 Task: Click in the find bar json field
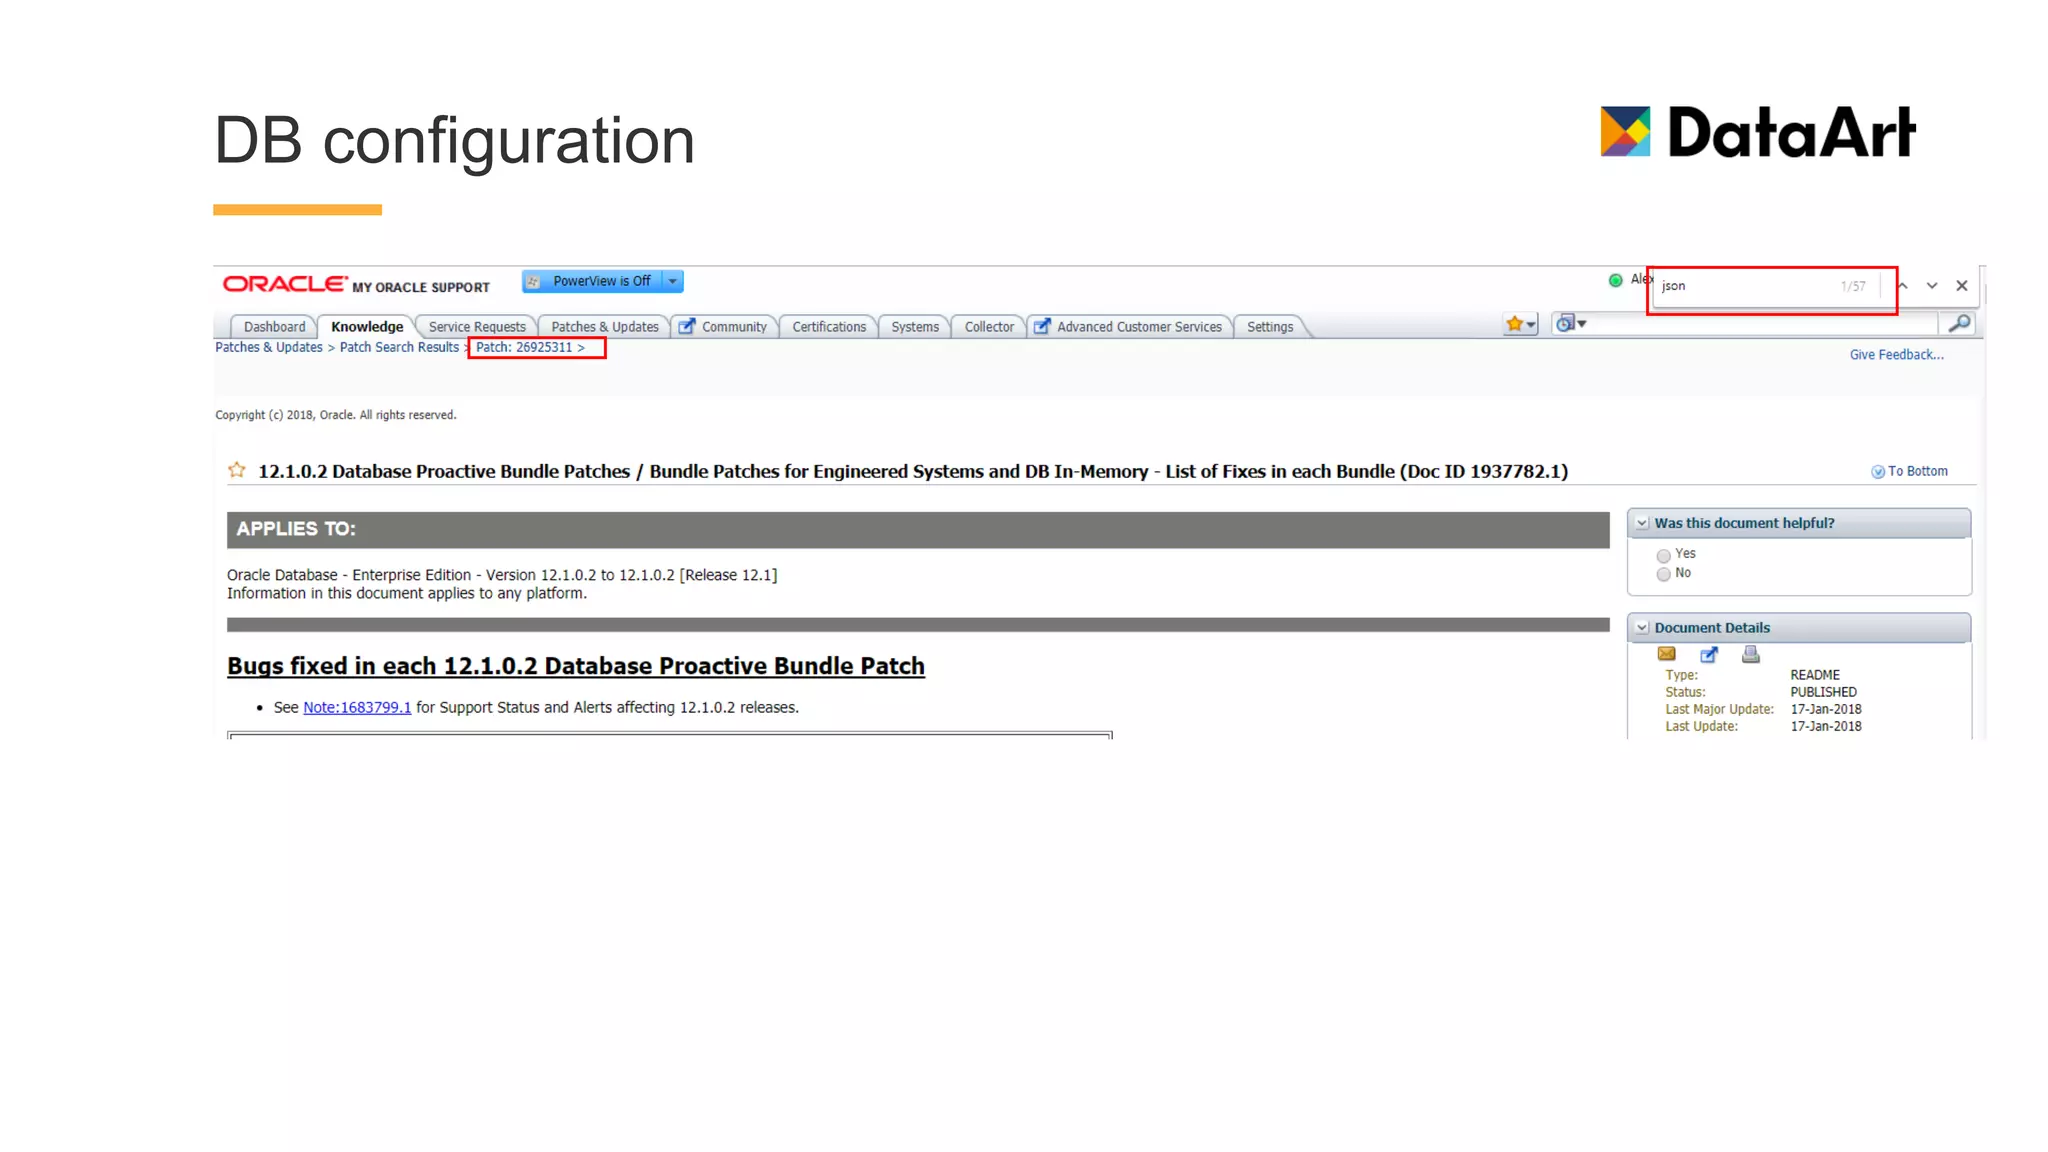pyautogui.click(x=1745, y=286)
